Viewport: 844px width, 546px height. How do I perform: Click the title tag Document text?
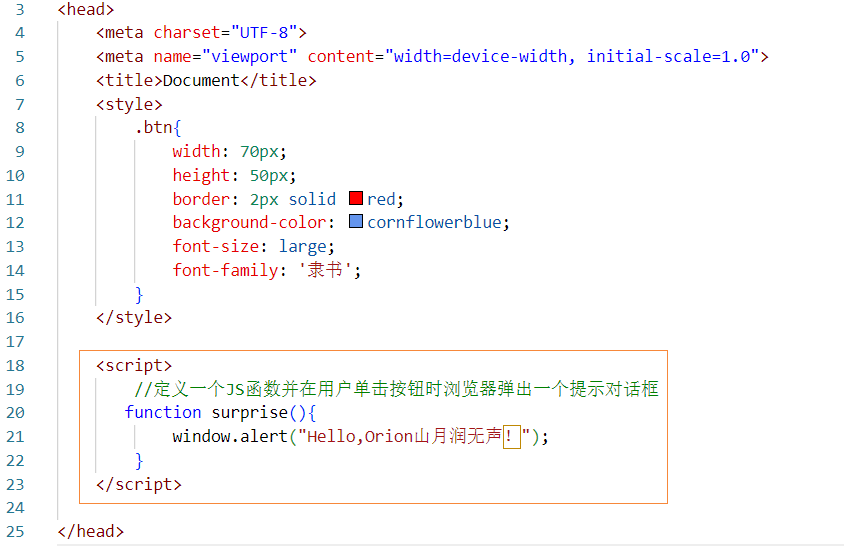pyautogui.click(x=201, y=81)
